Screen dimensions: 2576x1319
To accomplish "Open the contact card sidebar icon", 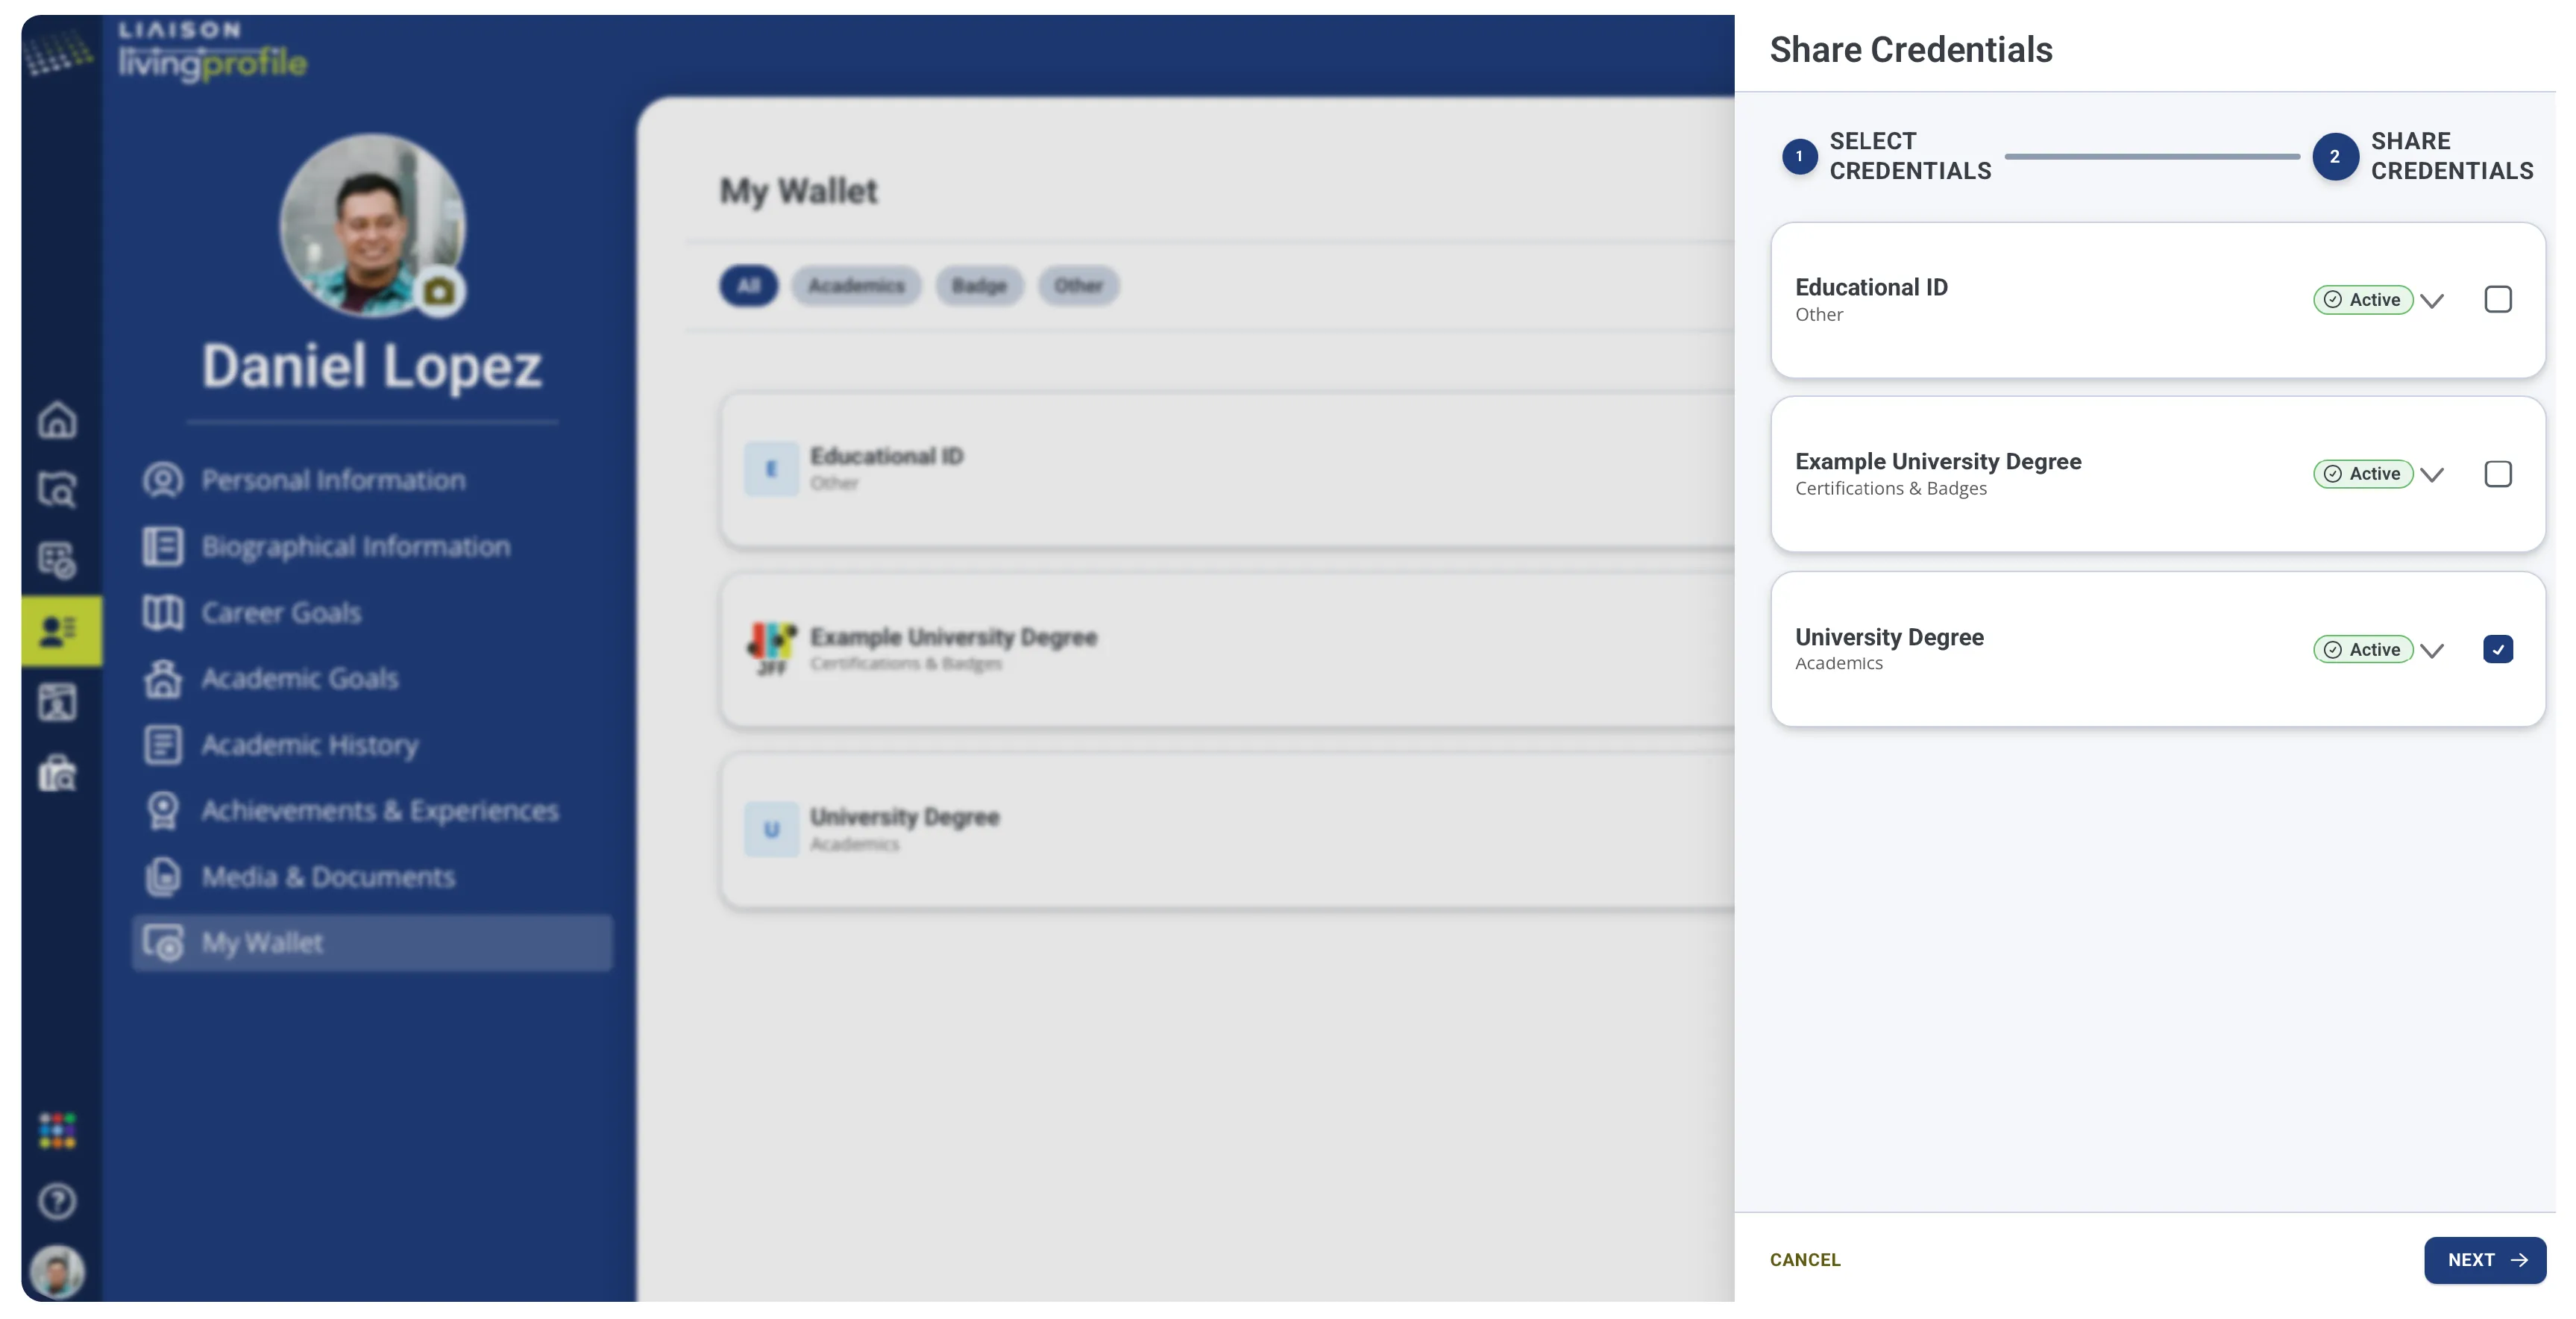I will 57,702.
